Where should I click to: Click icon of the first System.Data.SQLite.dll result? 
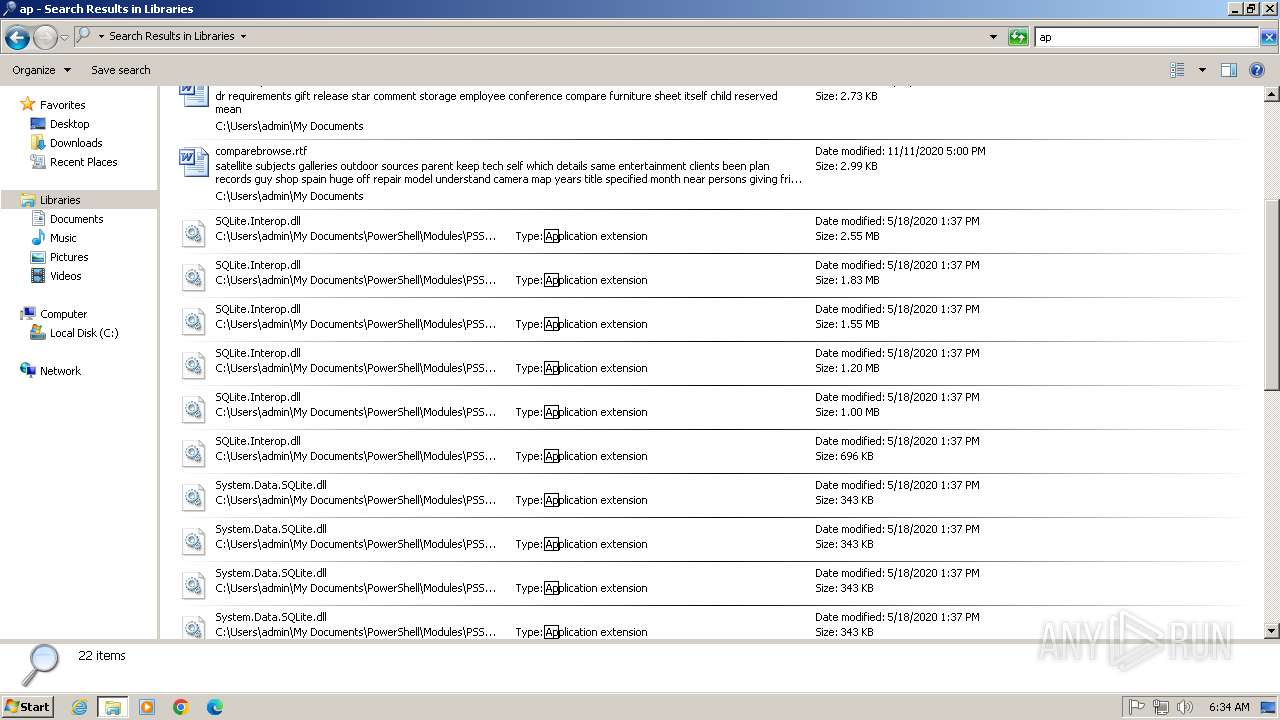(x=193, y=498)
